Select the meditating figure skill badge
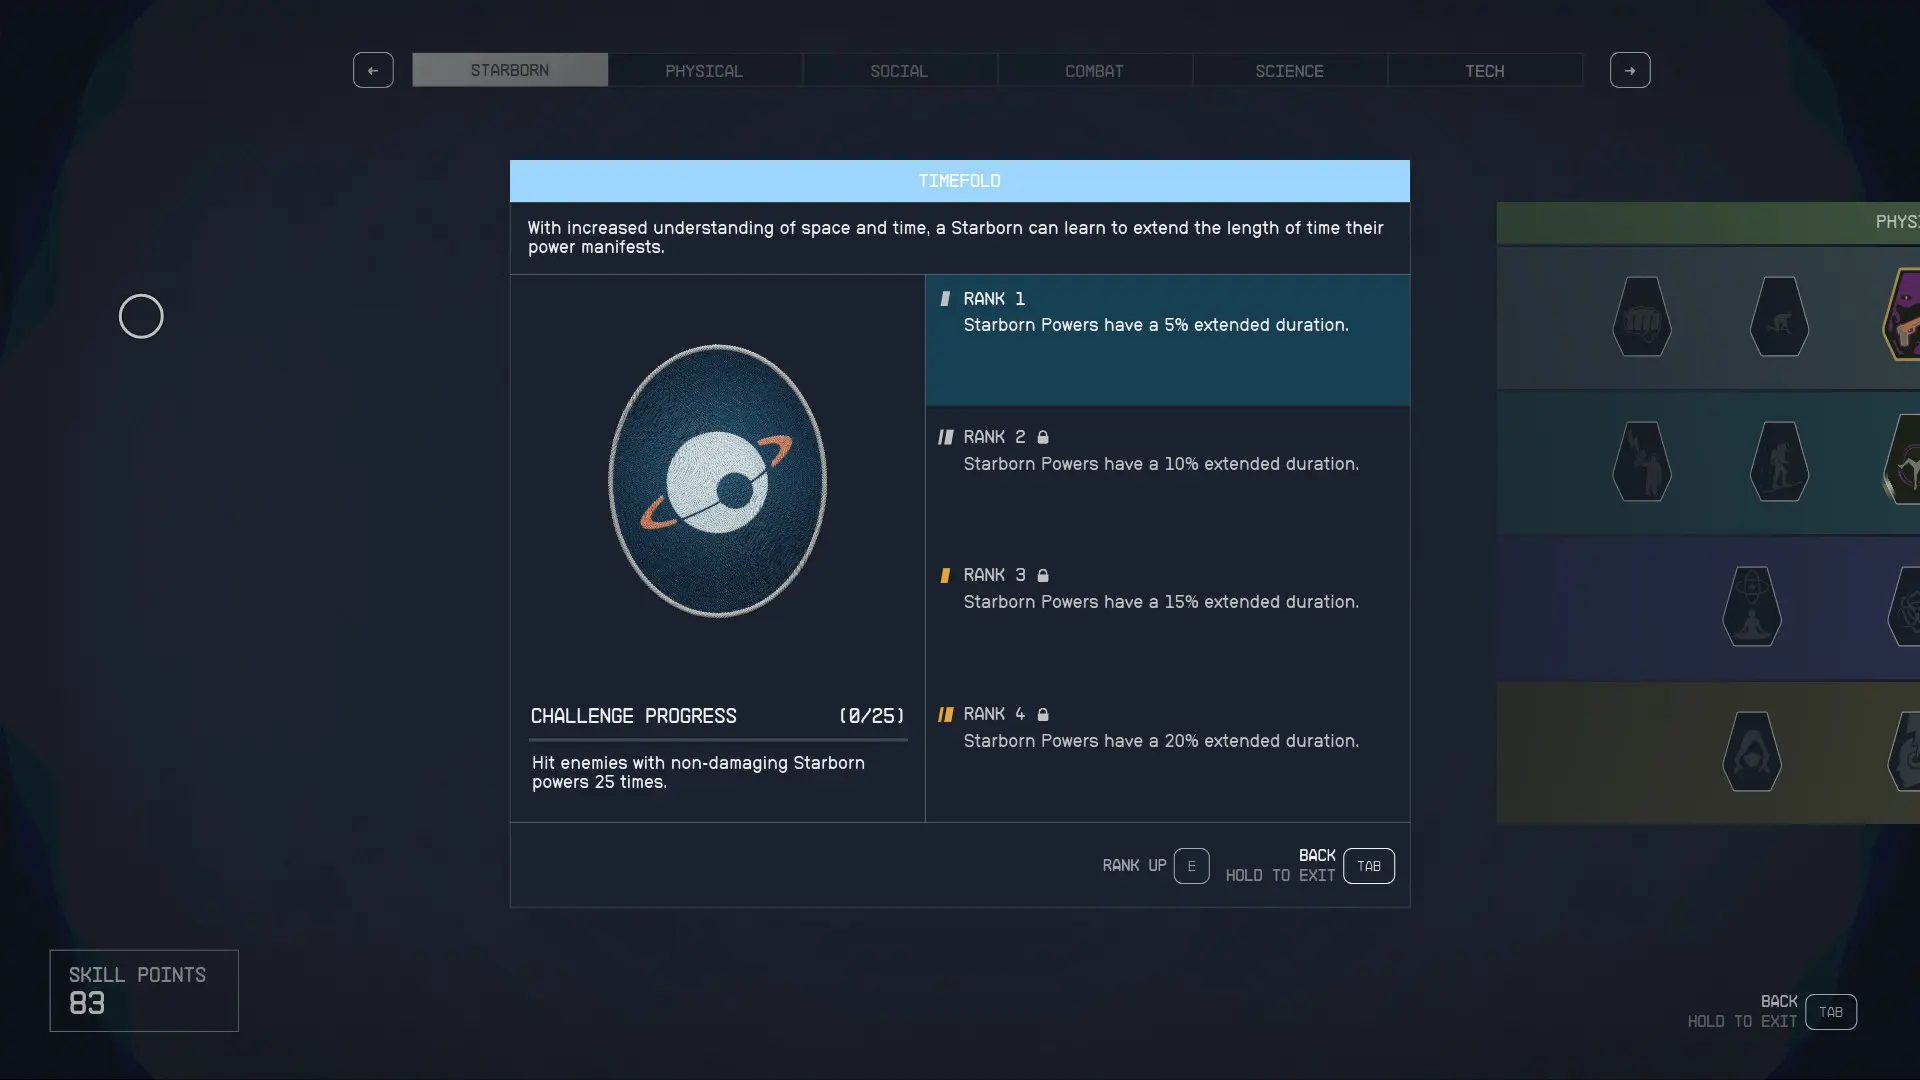 [1751, 607]
